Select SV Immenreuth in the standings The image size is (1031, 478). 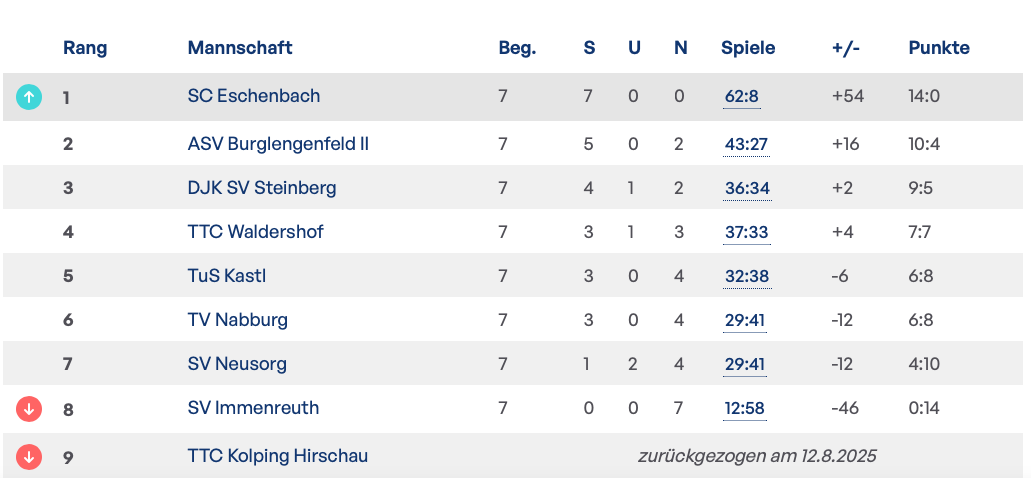point(253,408)
